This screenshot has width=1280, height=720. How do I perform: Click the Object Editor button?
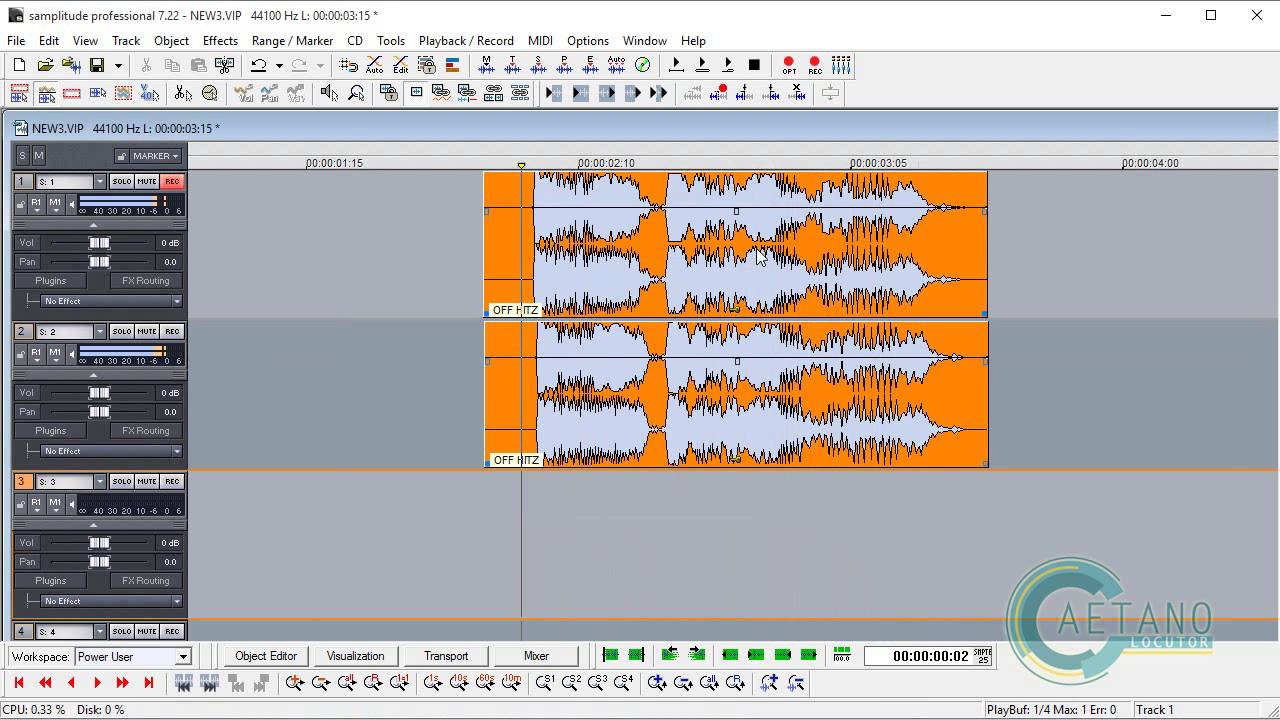[266, 656]
